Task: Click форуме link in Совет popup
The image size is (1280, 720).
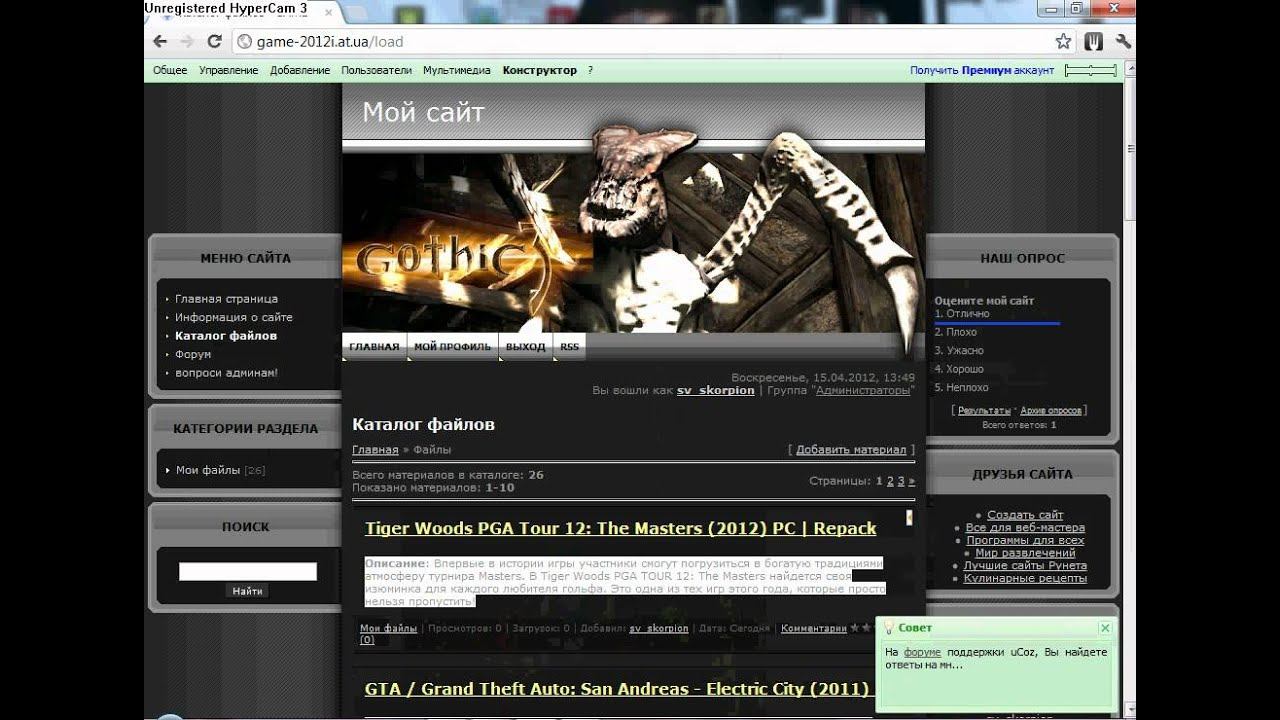Action: coord(922,652)
